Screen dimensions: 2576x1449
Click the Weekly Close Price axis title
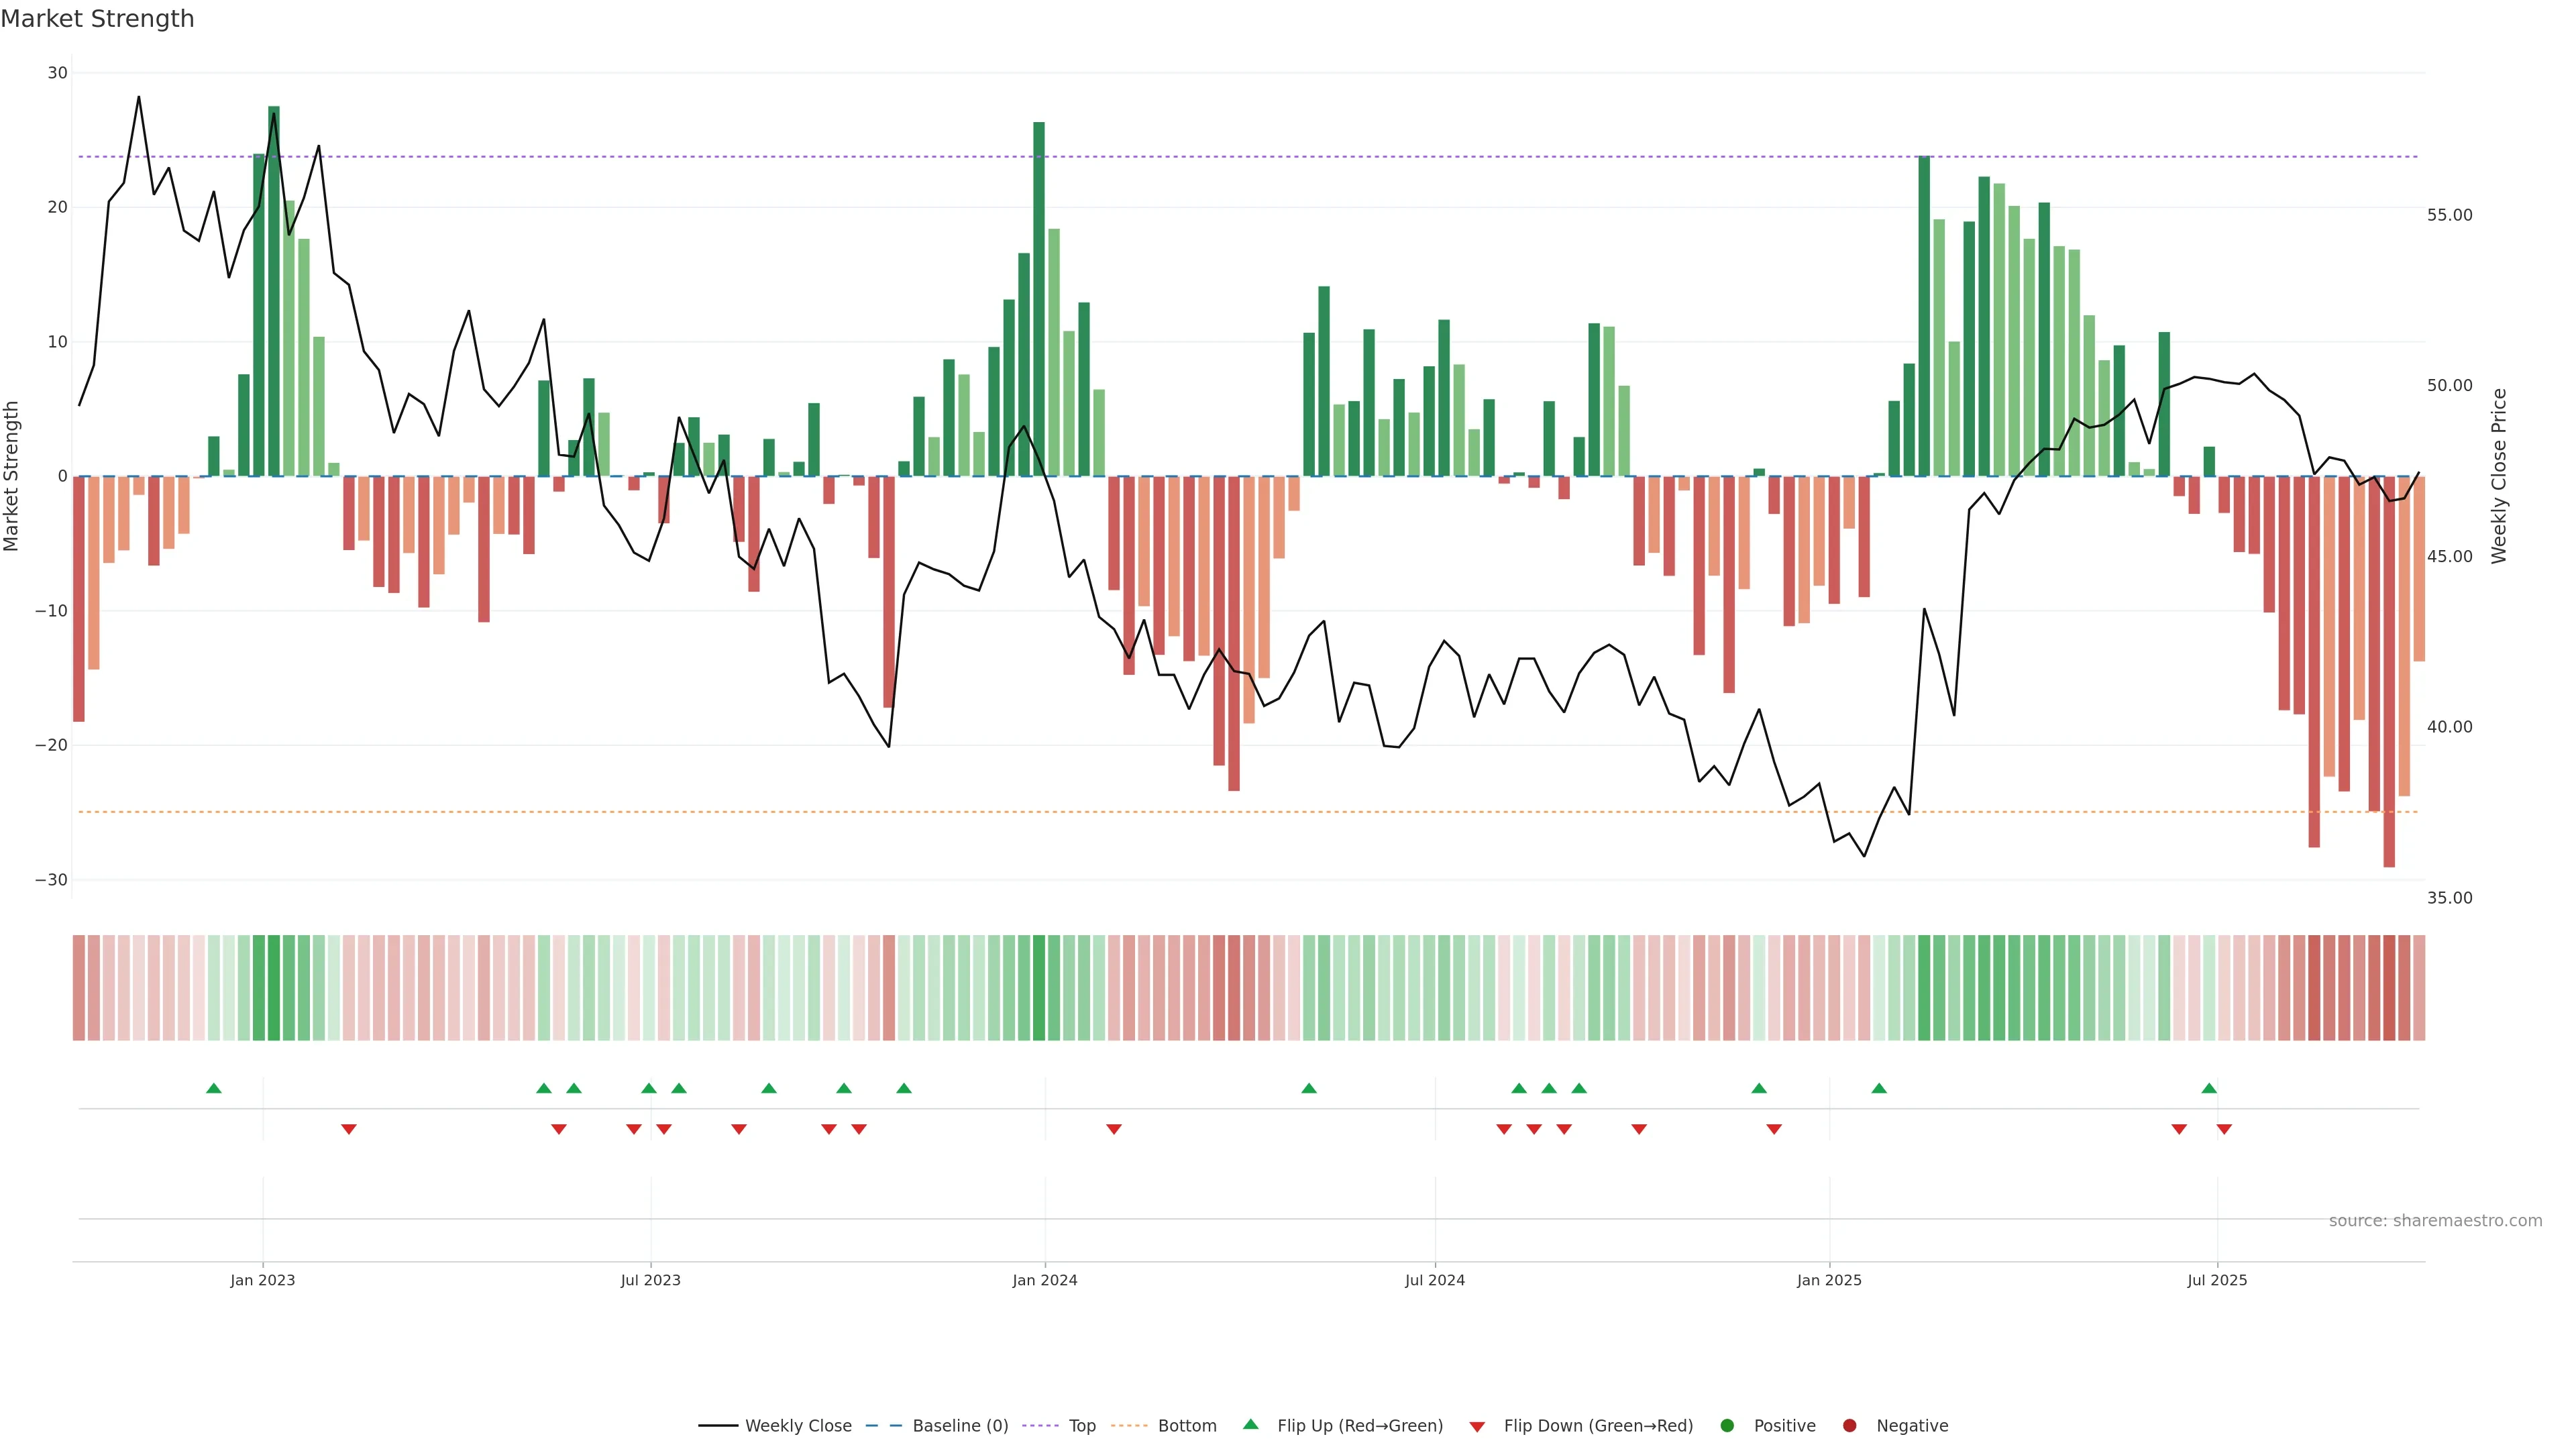pos(2499,476)
